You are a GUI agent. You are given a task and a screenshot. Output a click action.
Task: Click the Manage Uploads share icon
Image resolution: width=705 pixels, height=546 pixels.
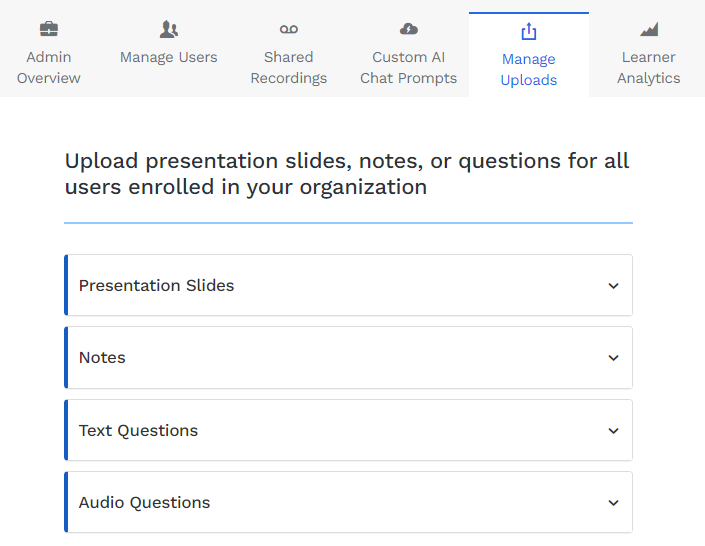coord(529,31)
